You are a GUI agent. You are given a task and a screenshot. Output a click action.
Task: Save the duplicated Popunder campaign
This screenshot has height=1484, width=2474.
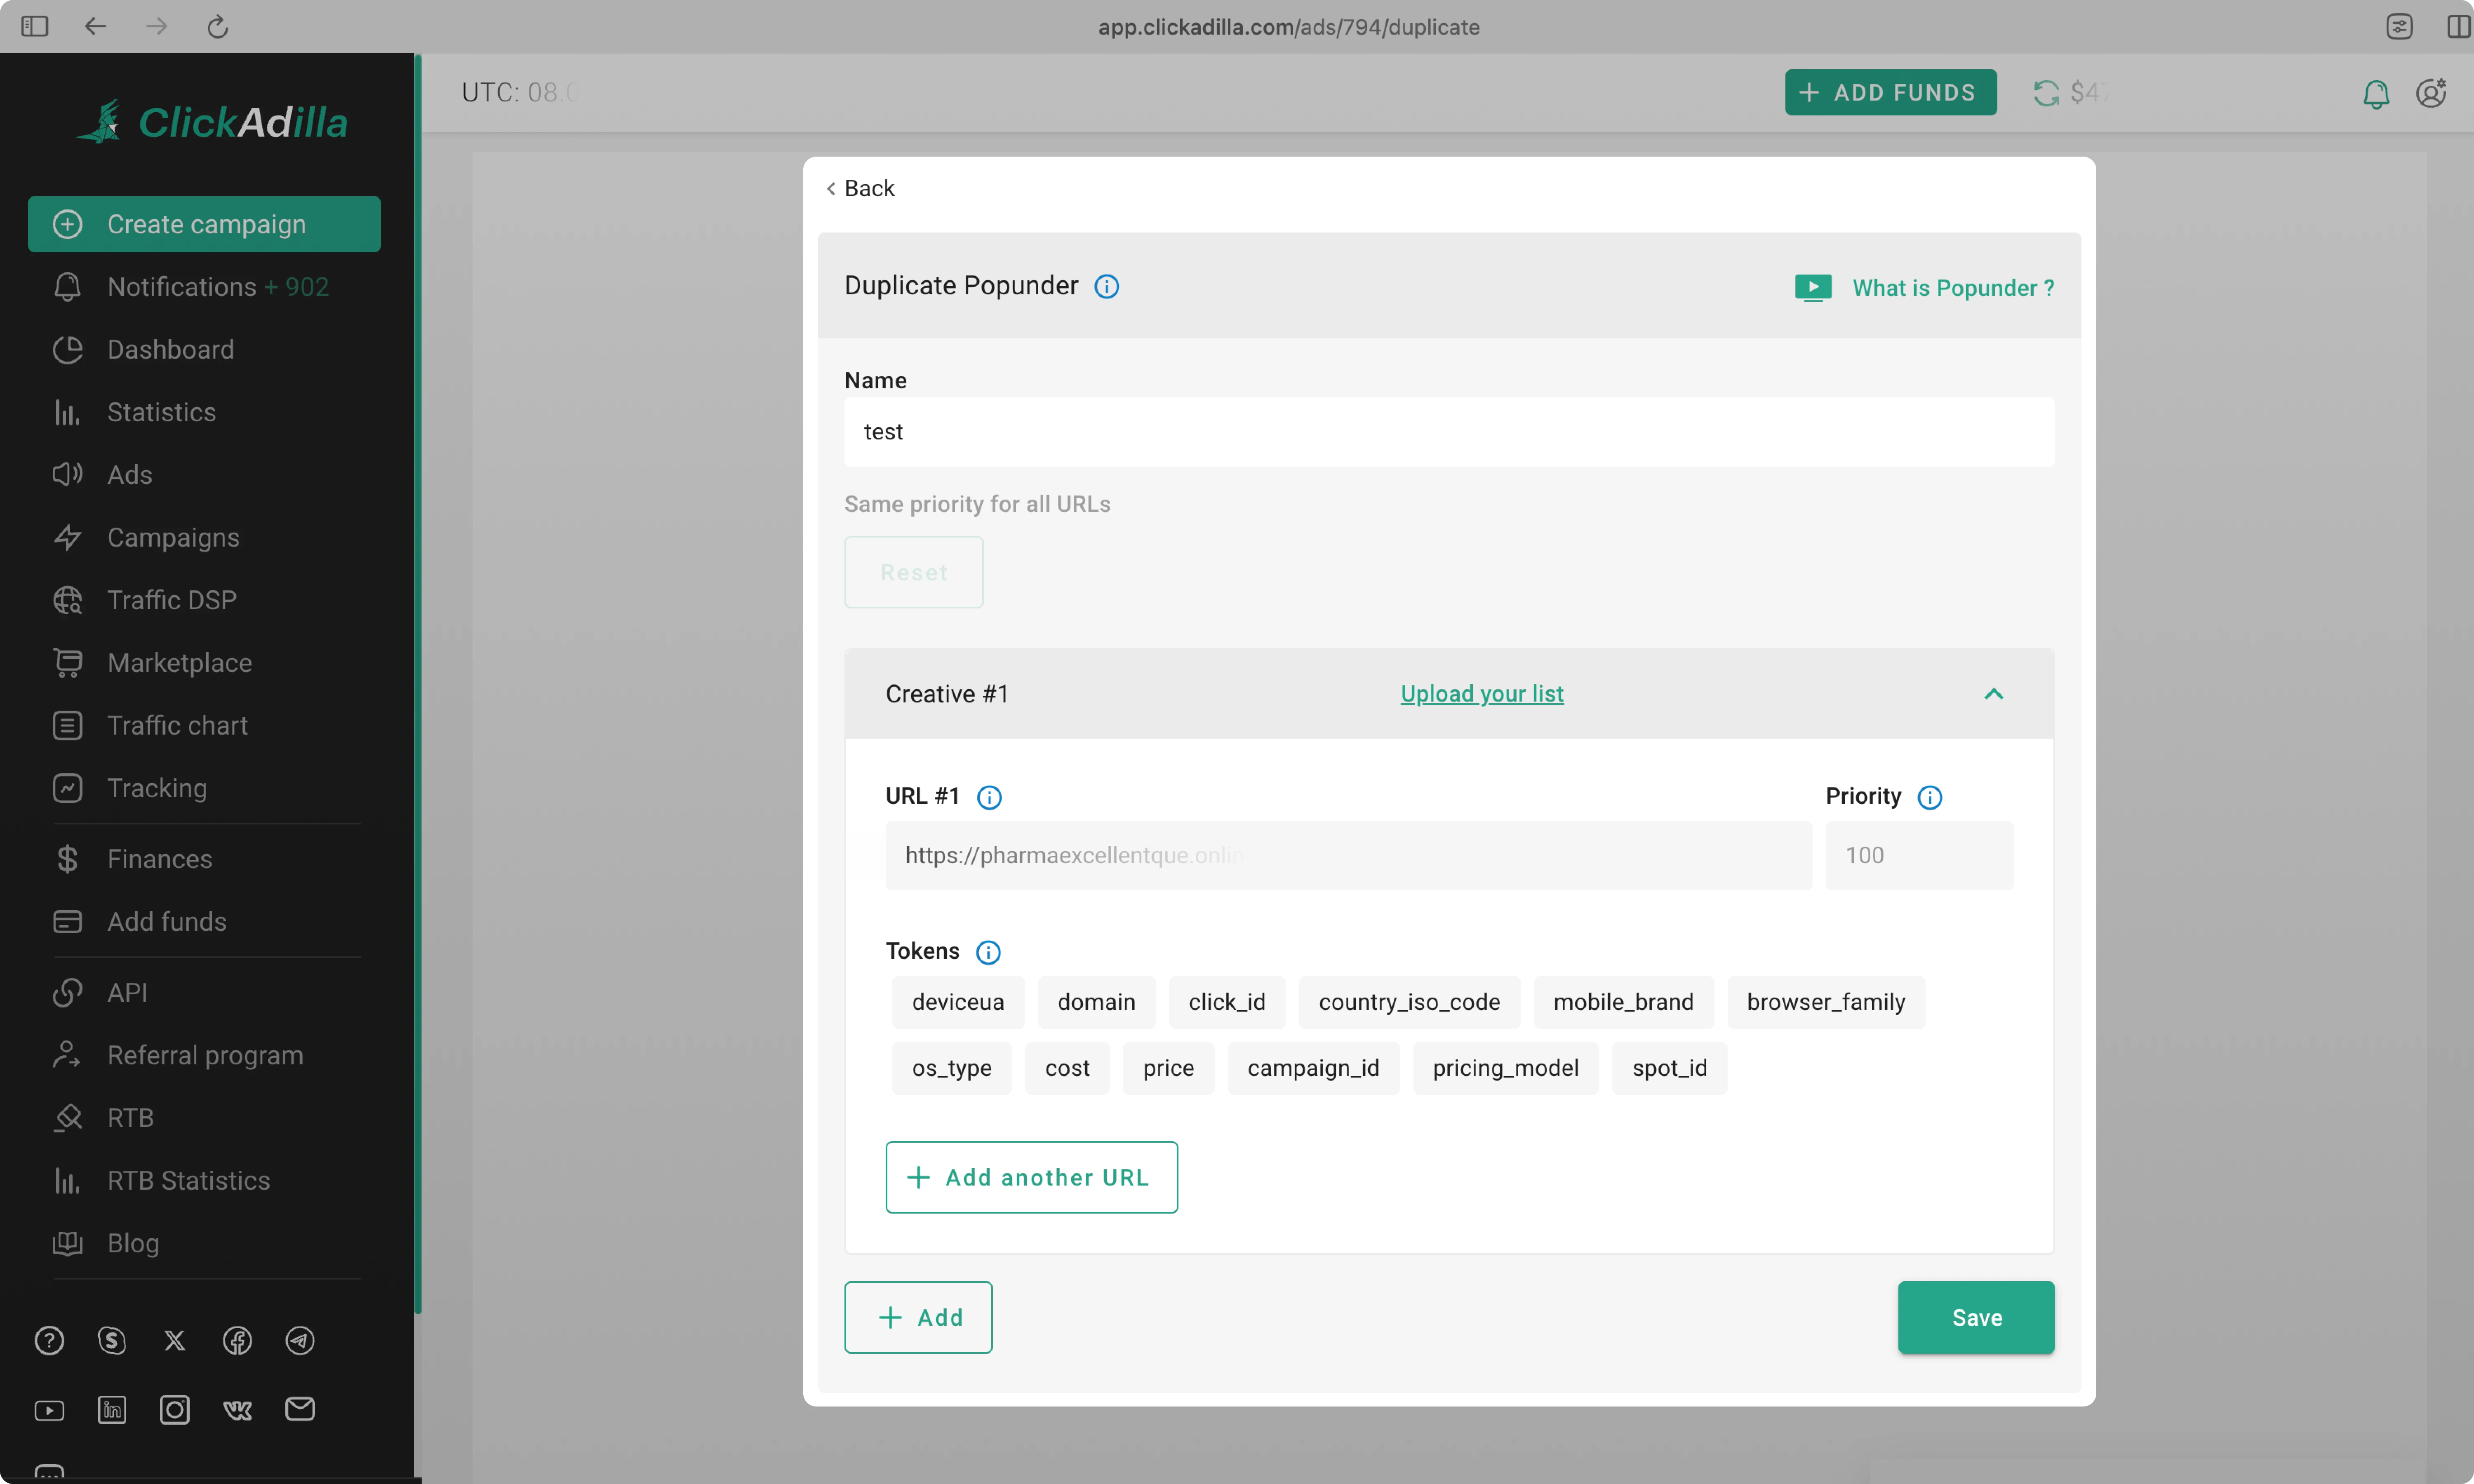click(x=1975, y=1317)
